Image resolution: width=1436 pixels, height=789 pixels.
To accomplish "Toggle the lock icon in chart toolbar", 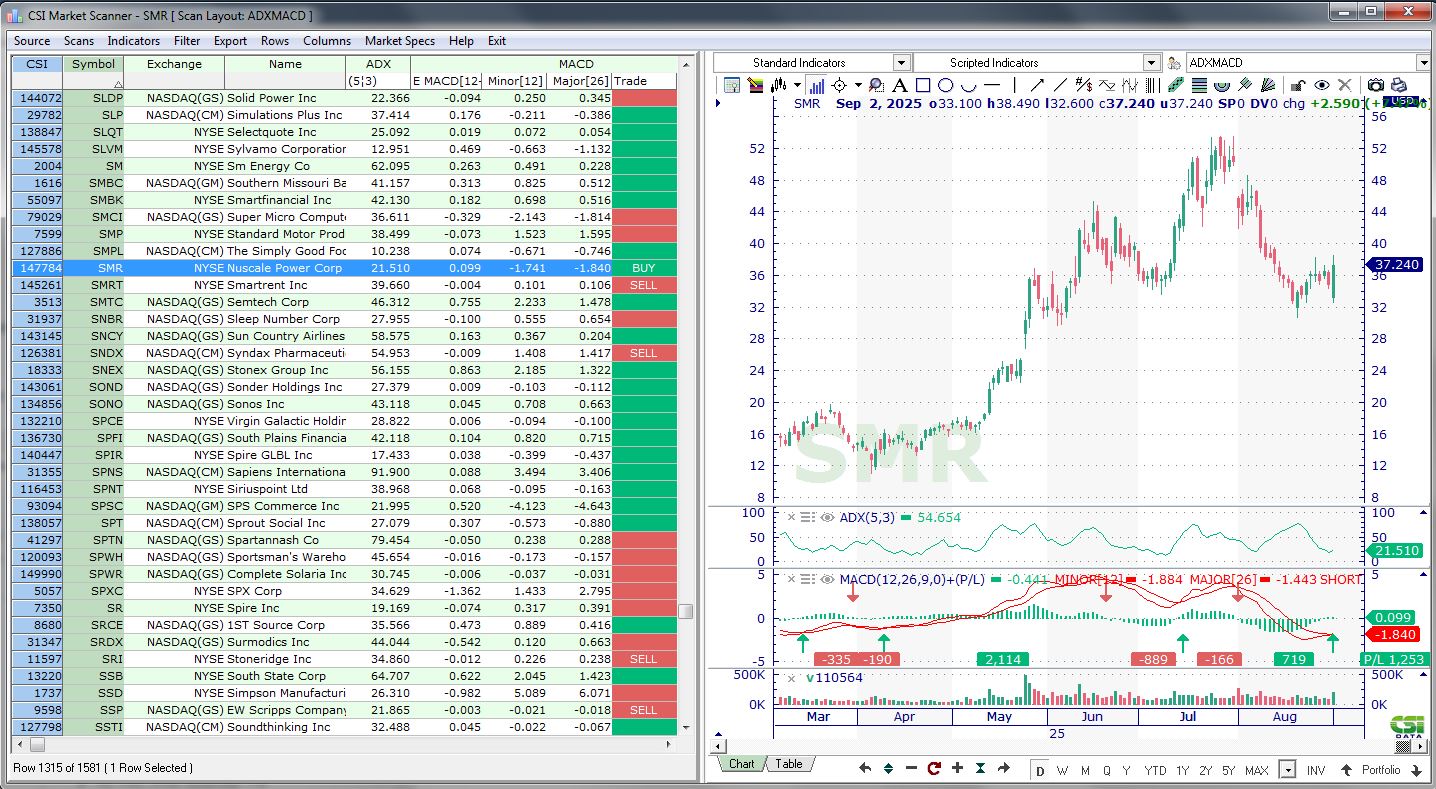I will [x=1299, y=86].
